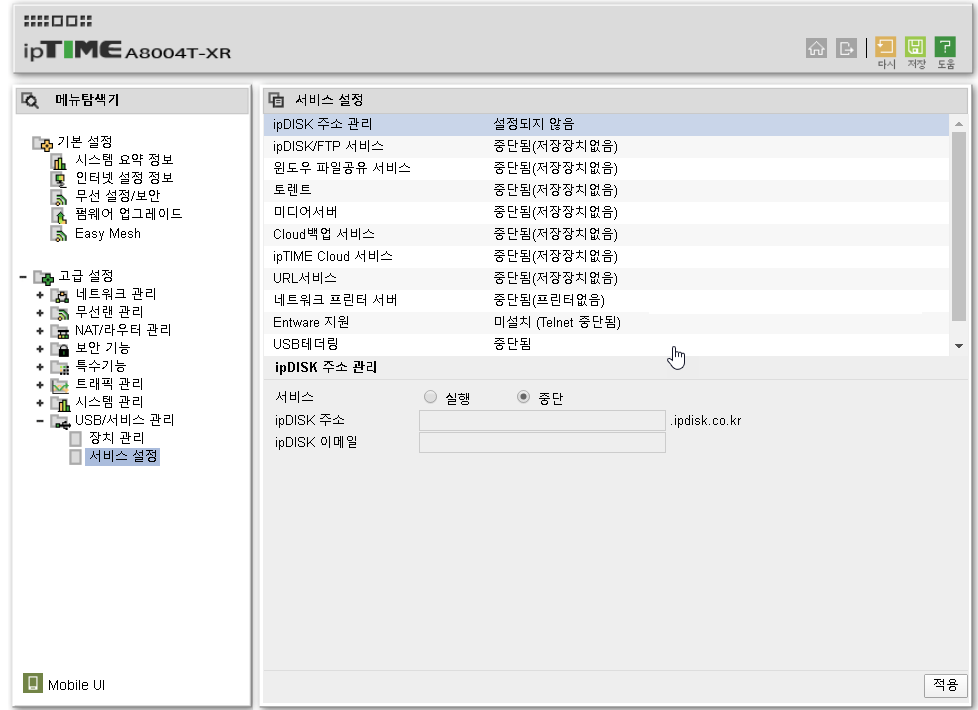This screenshot has height=710, width=978.
Task: Select the Cloud백업 서비스 row
Action: [606, 234]
